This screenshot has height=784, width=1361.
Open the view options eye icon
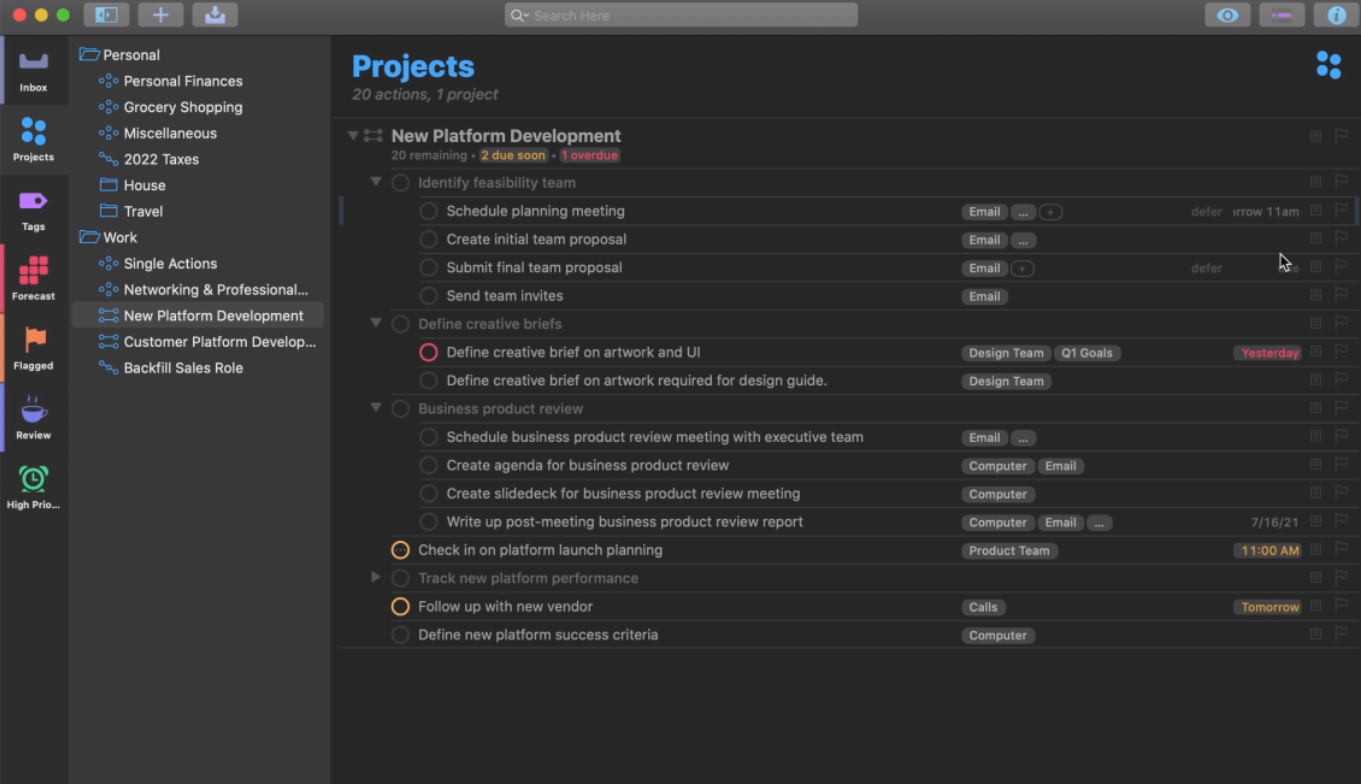(x=1227, y=15)
